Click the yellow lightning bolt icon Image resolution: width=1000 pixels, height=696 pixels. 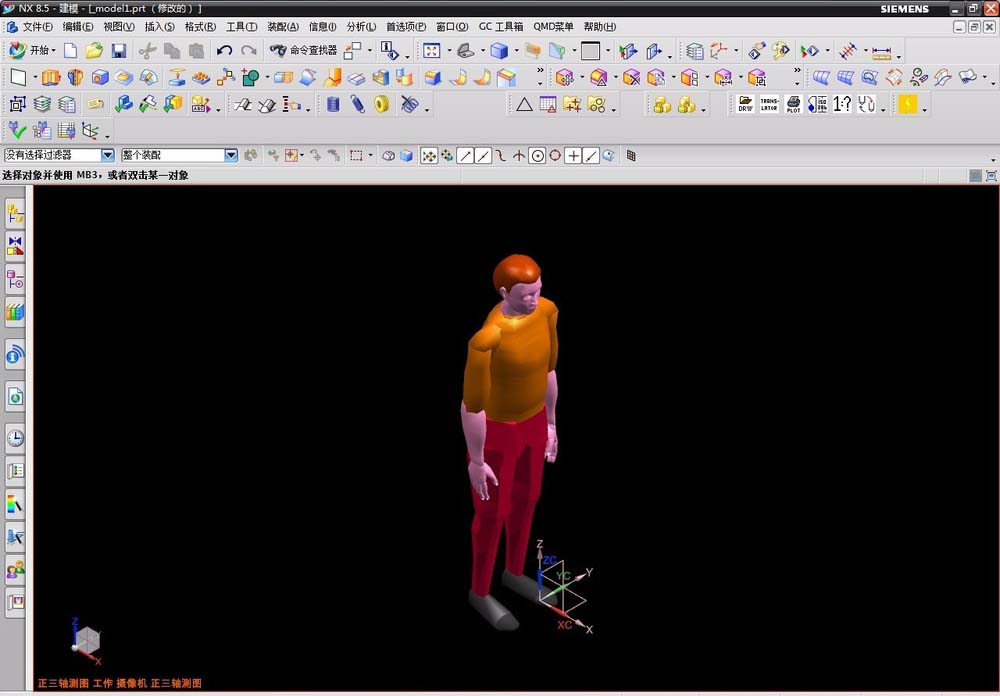(907, 104)
